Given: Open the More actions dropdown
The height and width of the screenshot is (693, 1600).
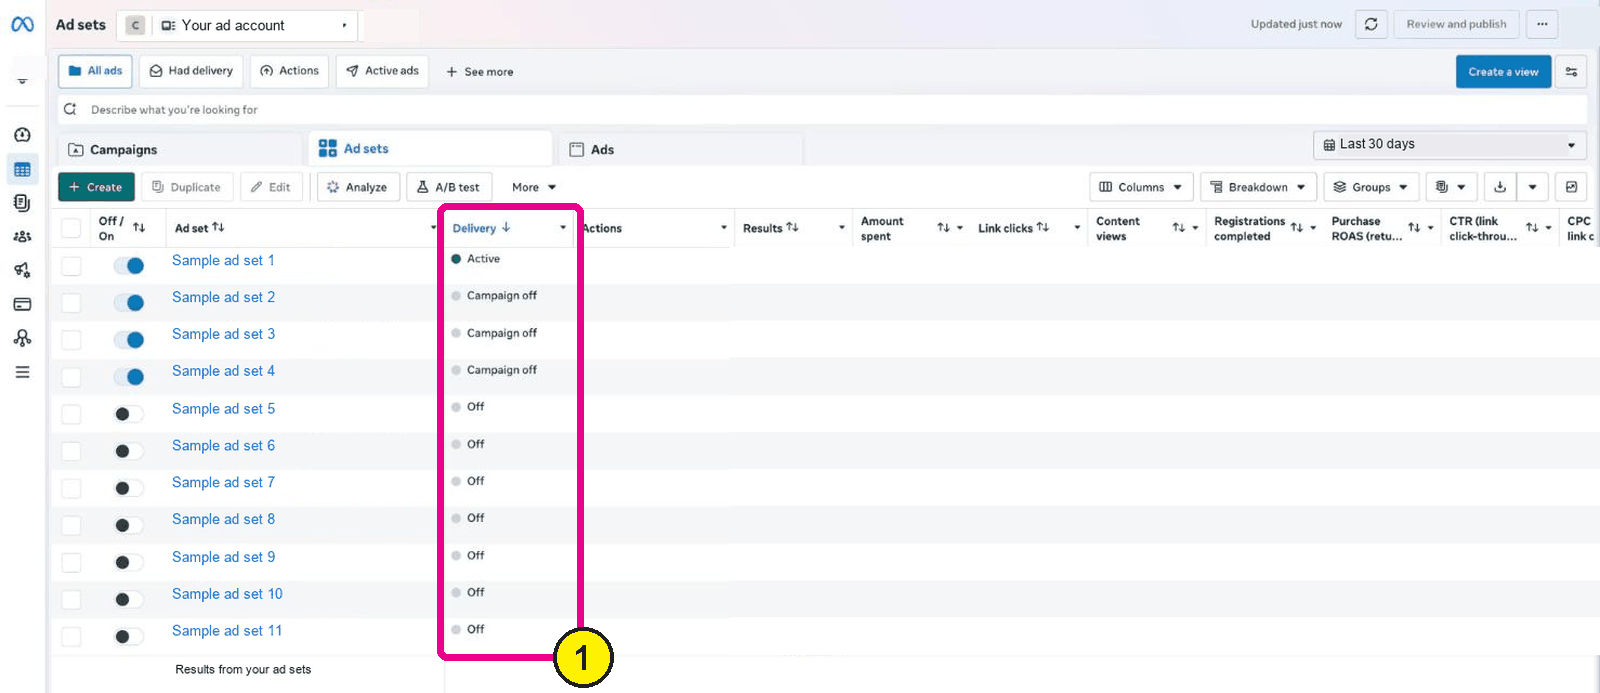Looking at the screenshot, I should click(534, 187).
